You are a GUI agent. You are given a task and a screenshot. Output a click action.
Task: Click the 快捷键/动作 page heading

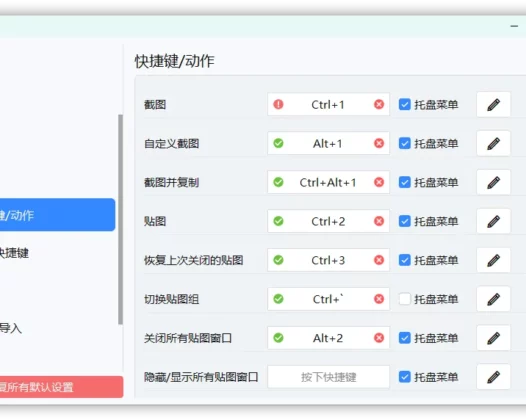pyautogui.click(x=174, y=61)
